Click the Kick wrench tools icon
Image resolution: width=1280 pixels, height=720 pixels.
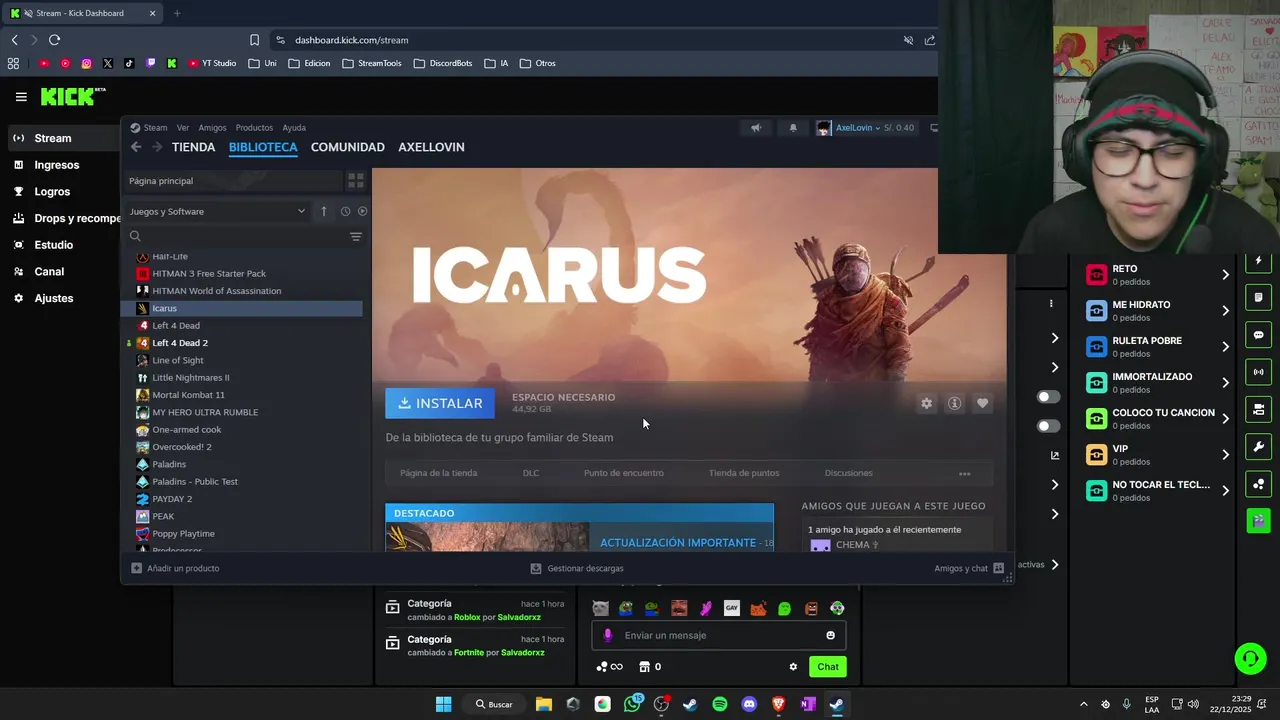(1259, 447)
